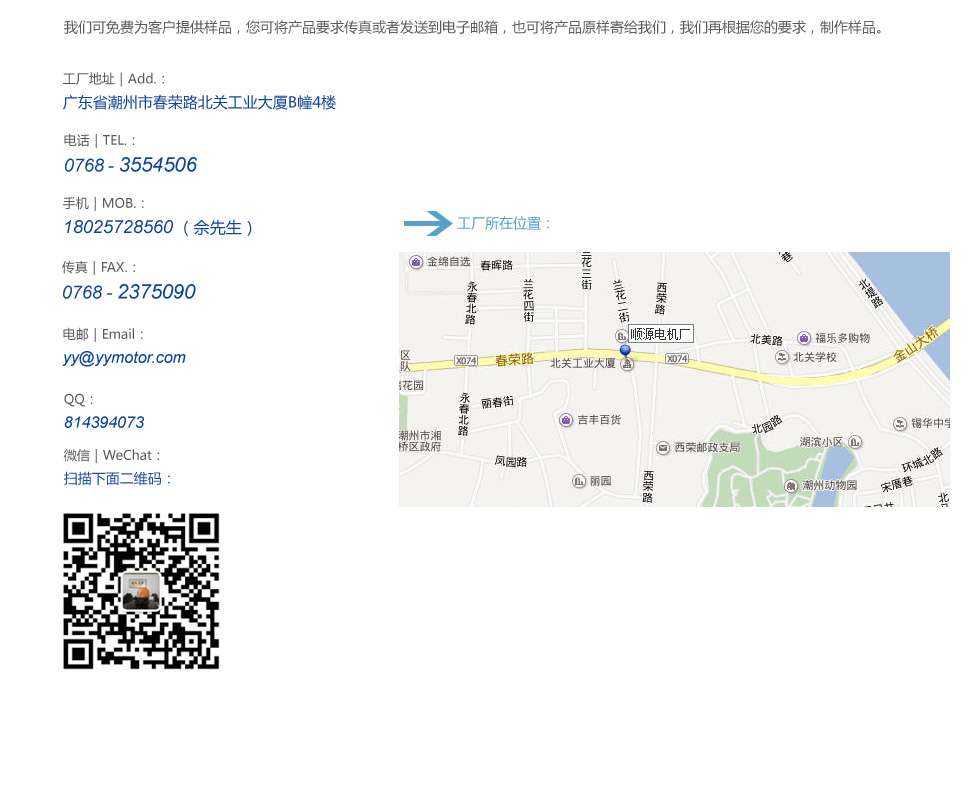Click the blue location pin on the map
The image size is (980, 800).
coord(625,350)
